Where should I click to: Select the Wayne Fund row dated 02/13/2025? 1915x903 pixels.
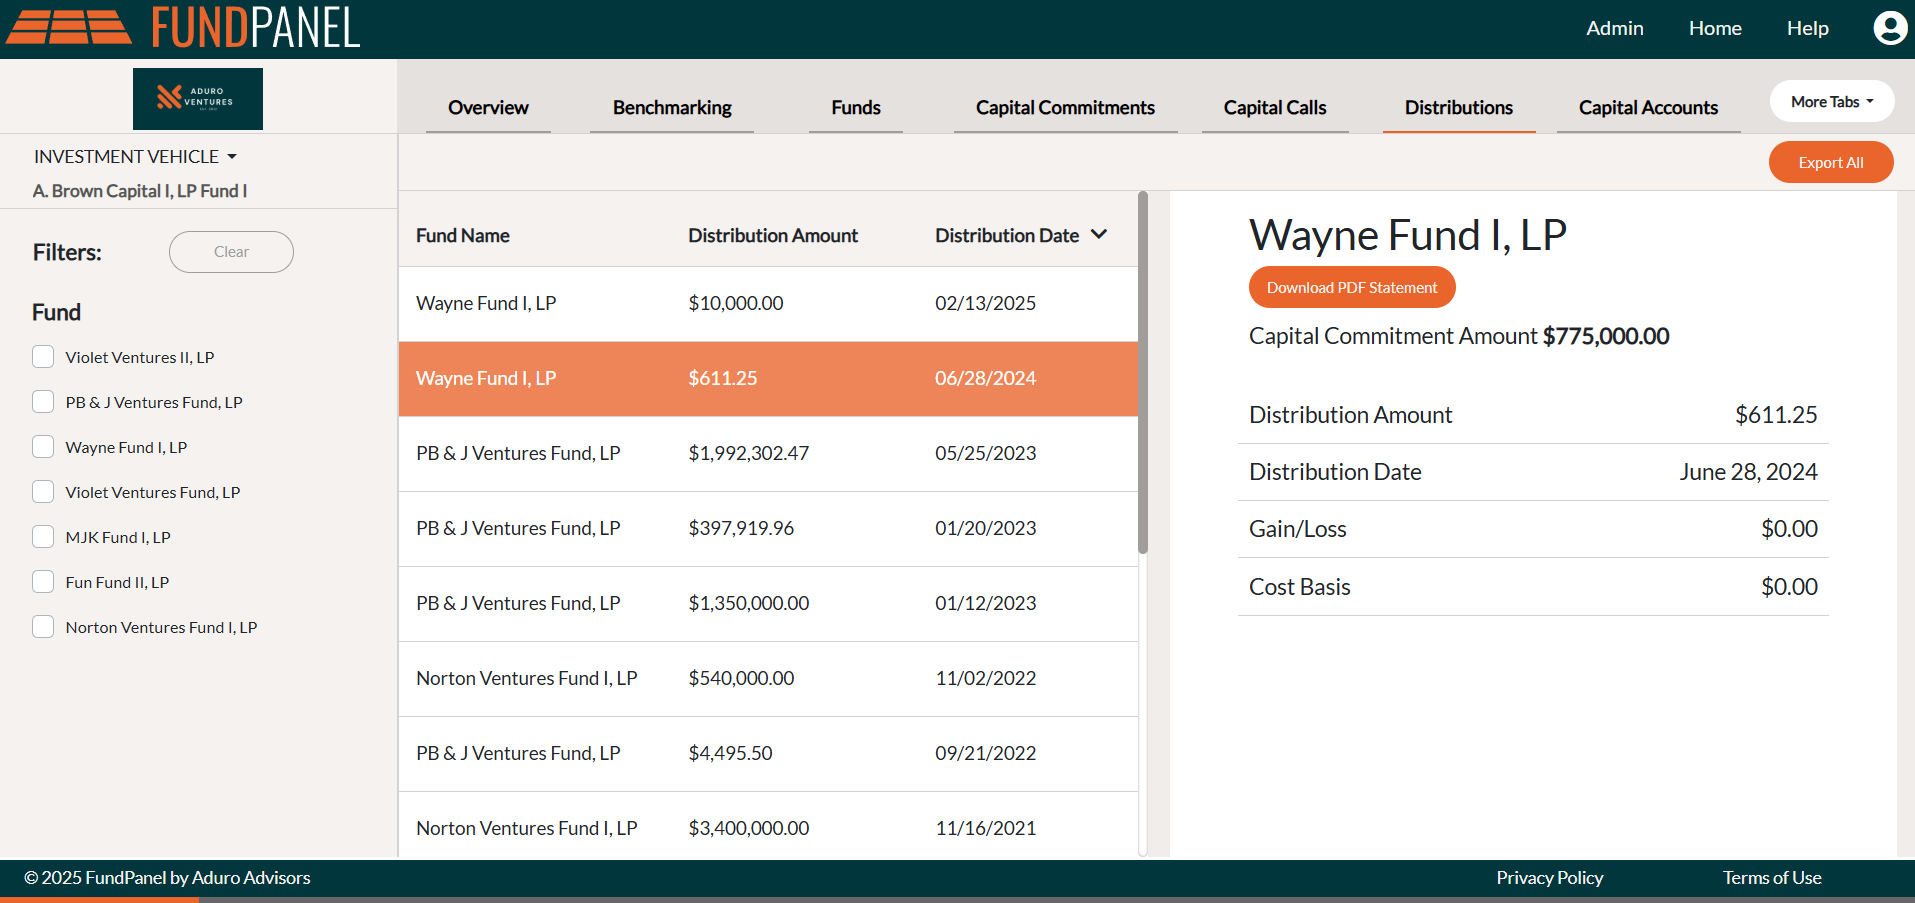tap(768, 304)
